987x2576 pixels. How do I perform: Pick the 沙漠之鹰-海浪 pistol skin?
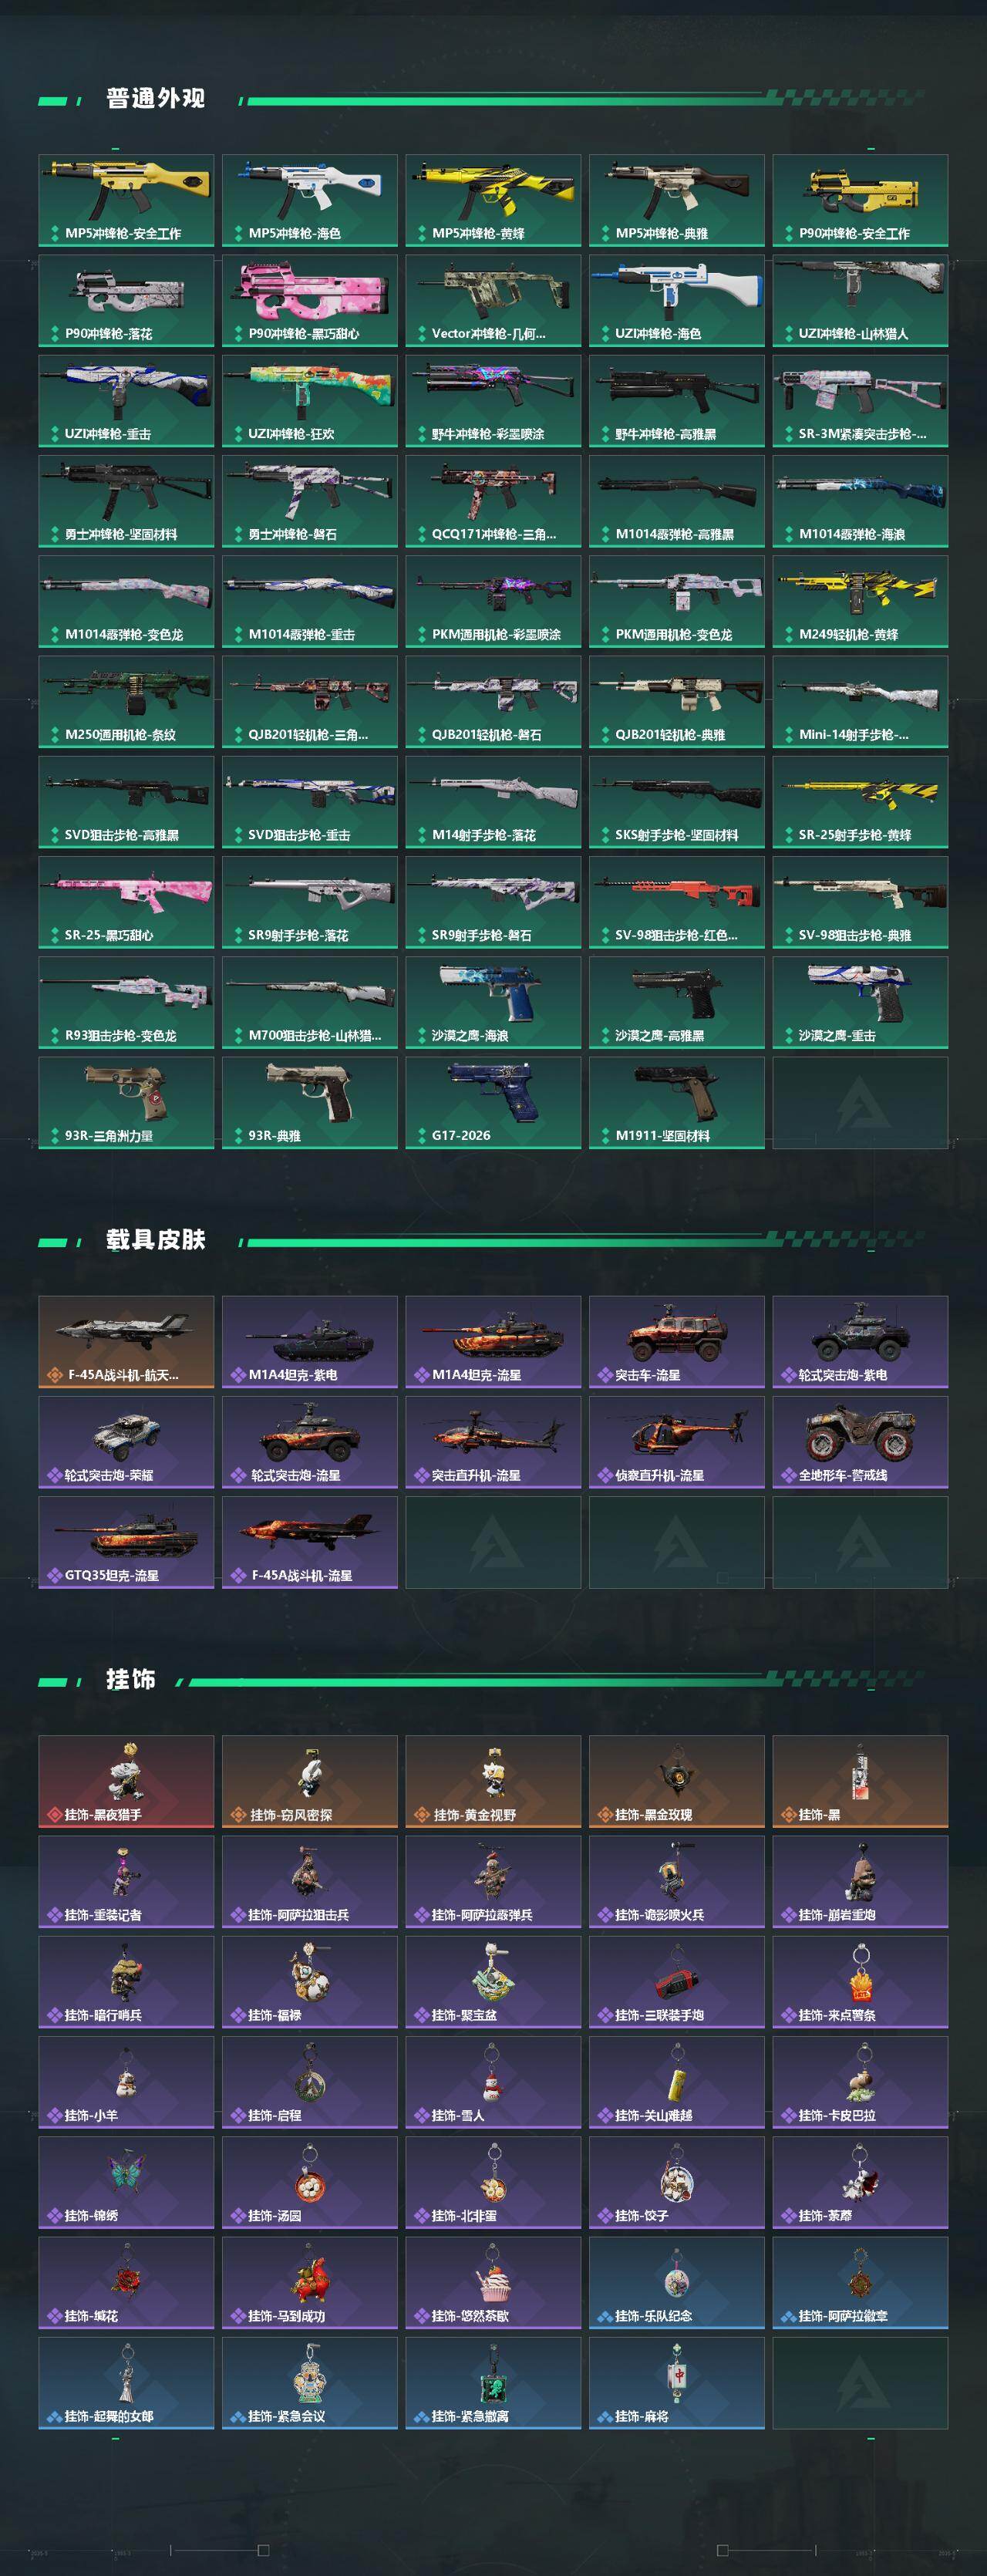[493, 1002]
